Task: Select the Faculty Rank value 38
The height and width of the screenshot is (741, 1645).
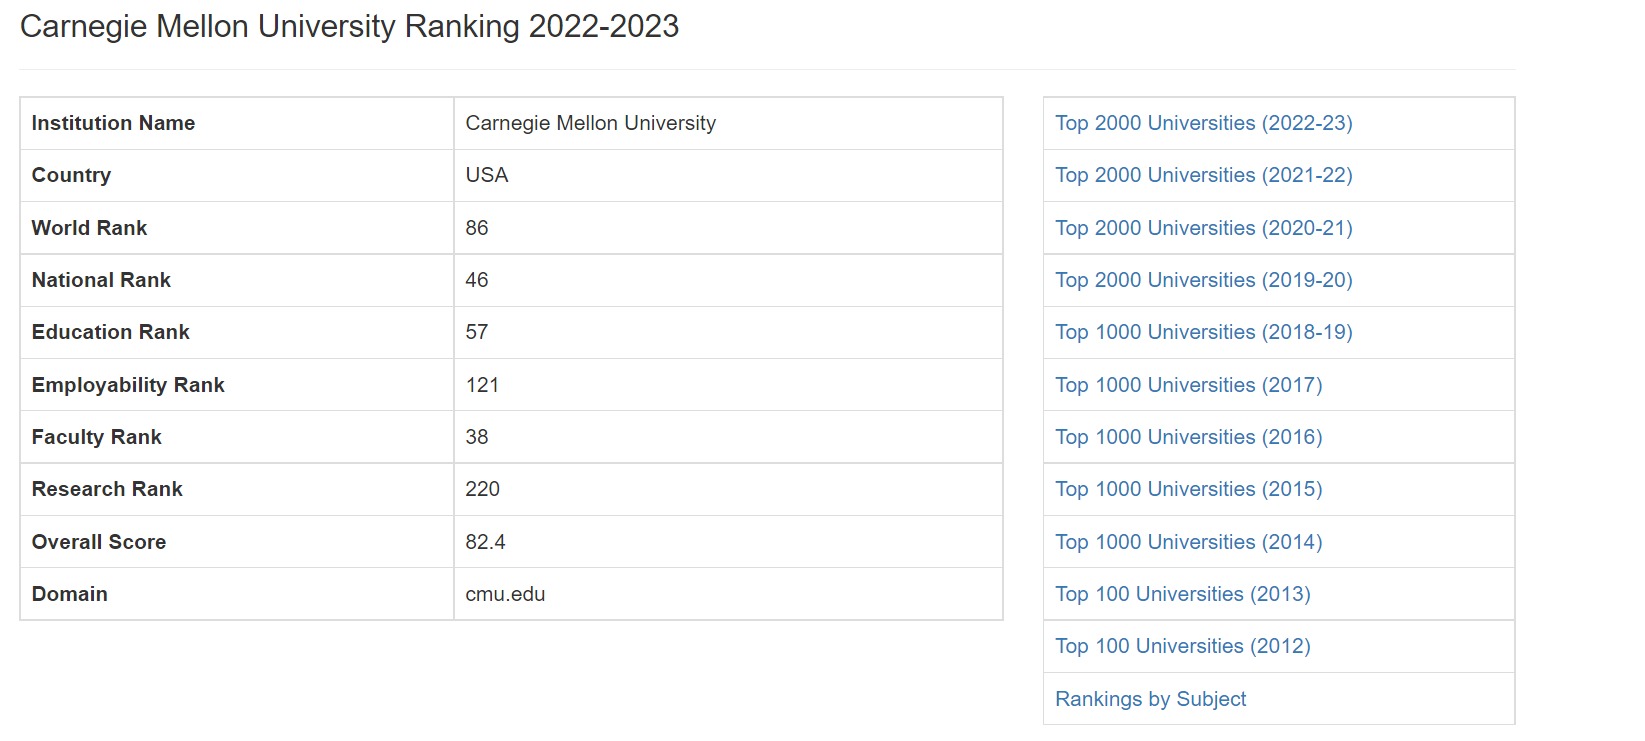Action: click(x=728, y=437)
